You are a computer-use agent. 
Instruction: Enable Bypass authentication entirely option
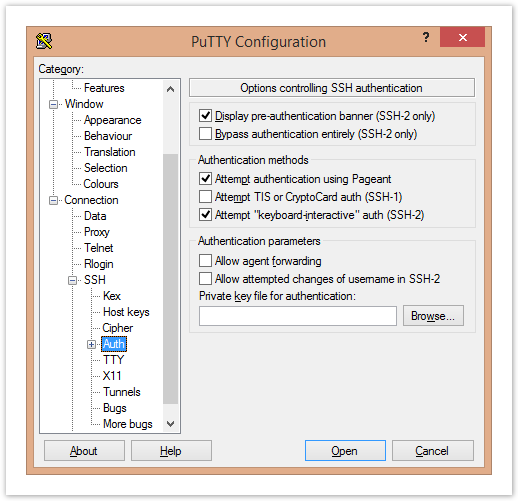[205, 134]
